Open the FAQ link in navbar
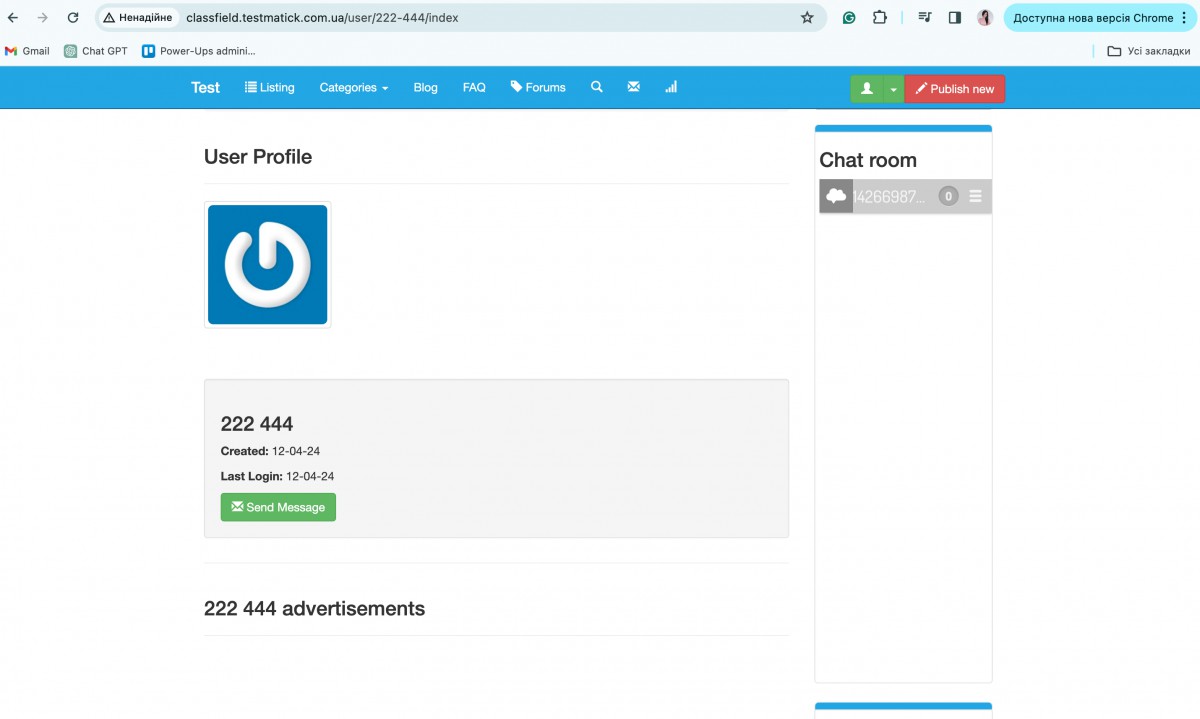Image resolution: width=1200 pixels, height=719 pixels. point(474,88)
